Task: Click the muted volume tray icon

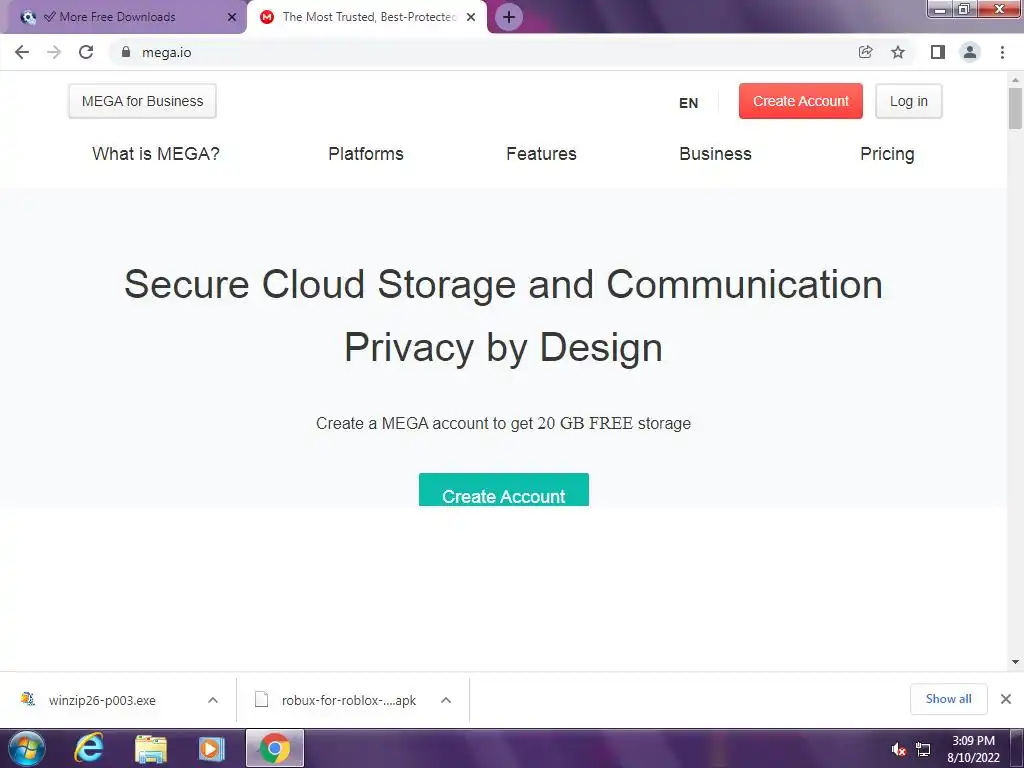Action: point(899,750)
